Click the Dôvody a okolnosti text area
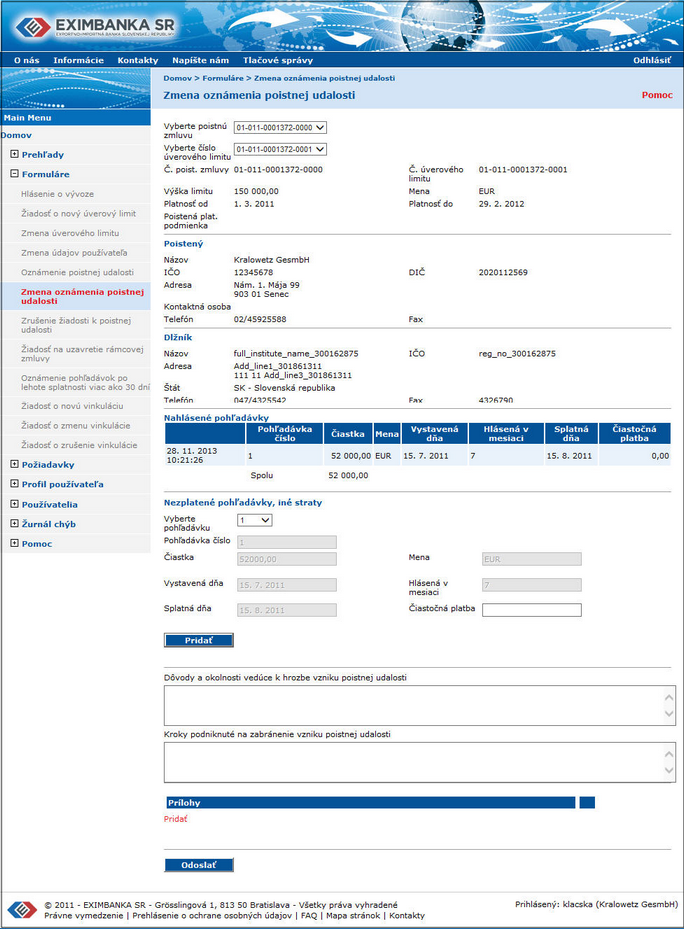 point(420,706)
